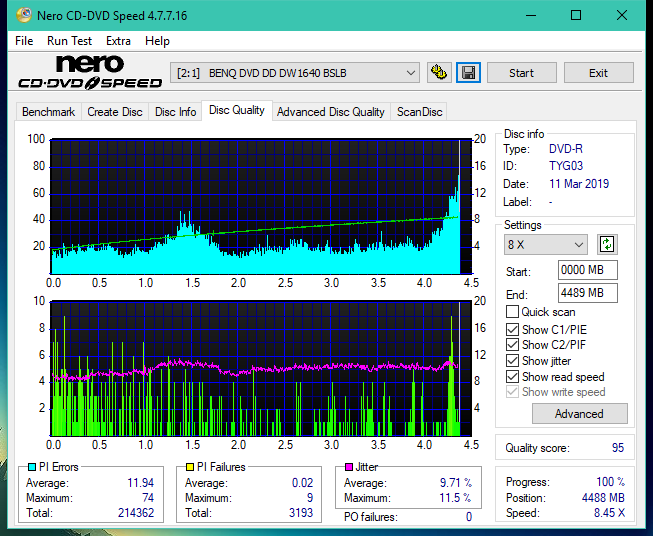
Task: Open the File menu
Action: pyautogui.click(x=24, y=41)
